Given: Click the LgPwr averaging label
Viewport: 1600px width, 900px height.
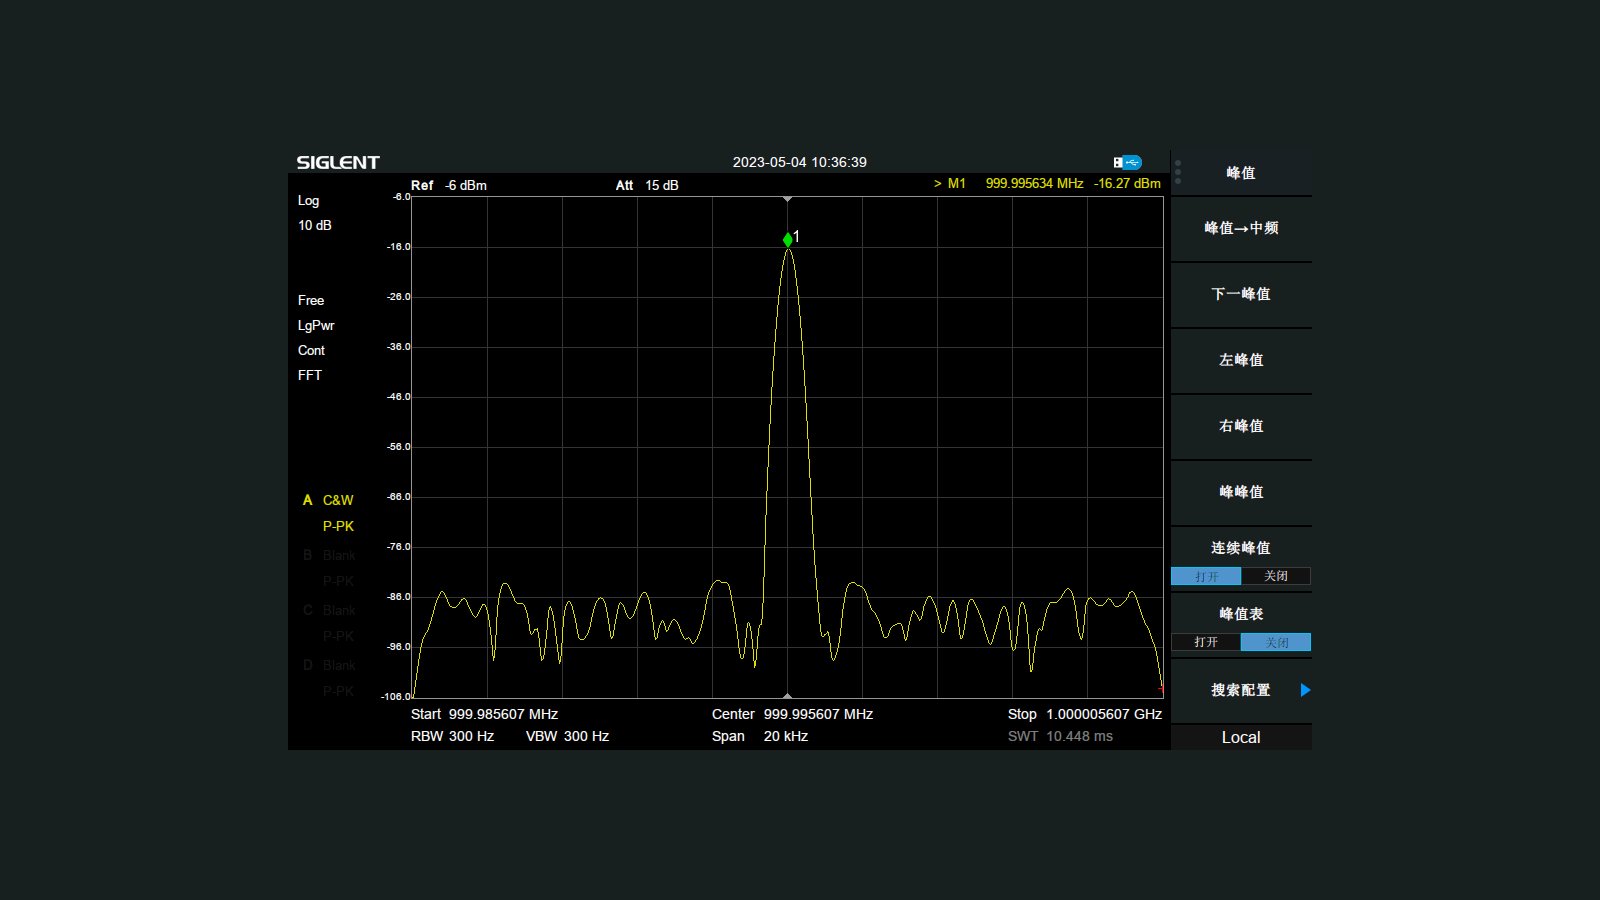Looking at the screenshot, I should 316,325.
